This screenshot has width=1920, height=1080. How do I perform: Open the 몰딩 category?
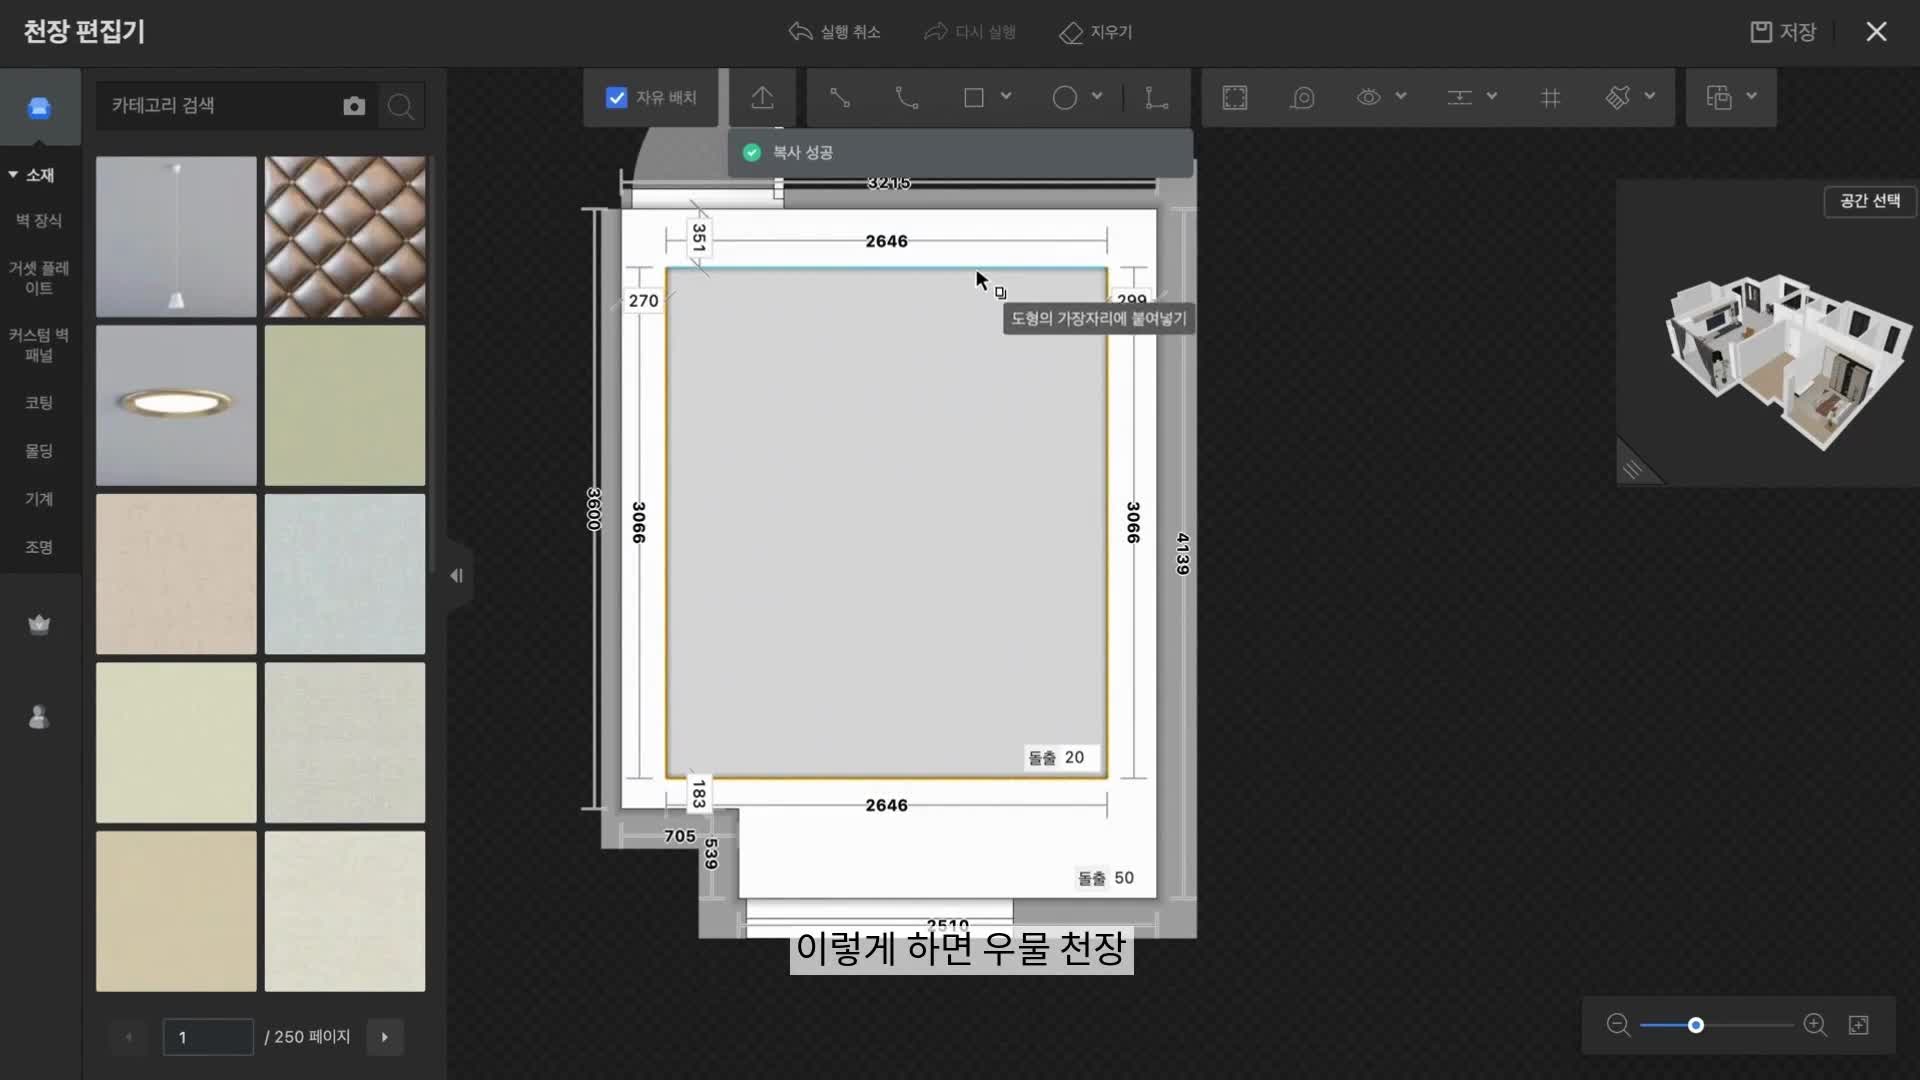tap(39, 451)
